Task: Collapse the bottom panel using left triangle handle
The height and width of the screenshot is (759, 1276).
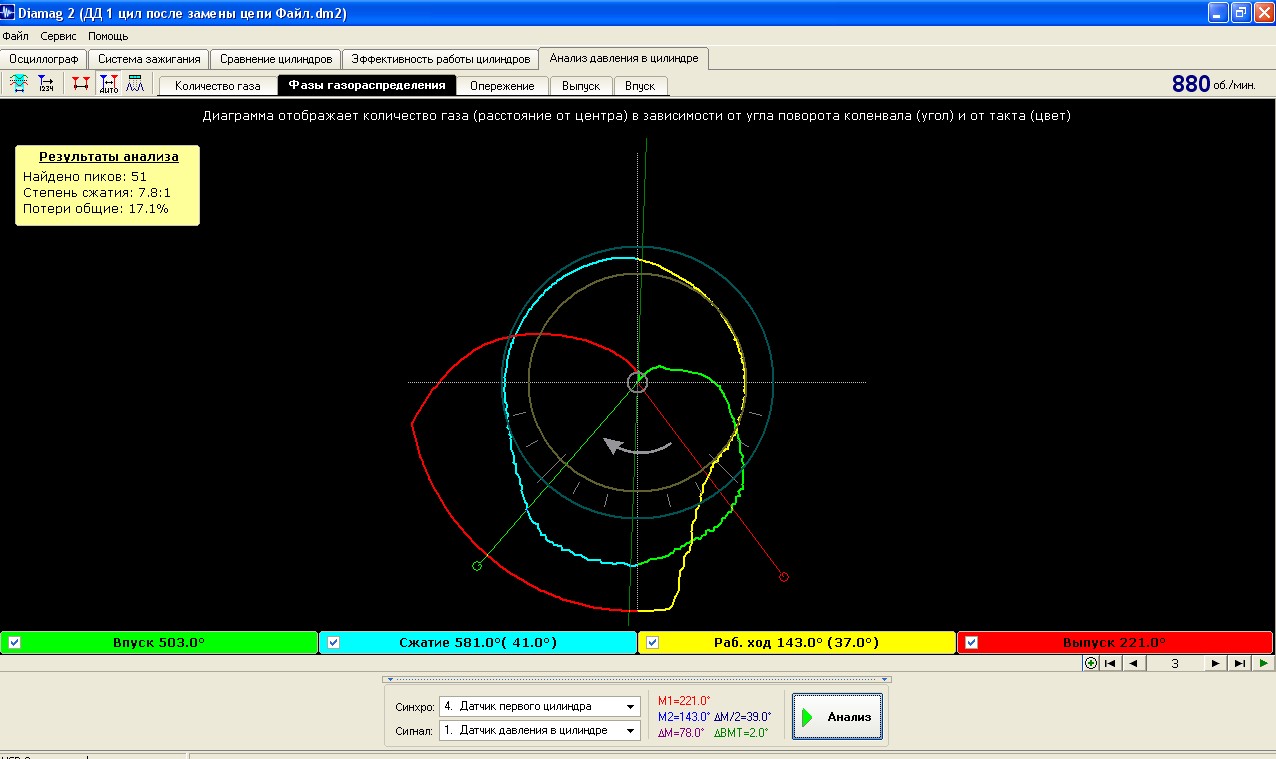Action: point(389,679)
